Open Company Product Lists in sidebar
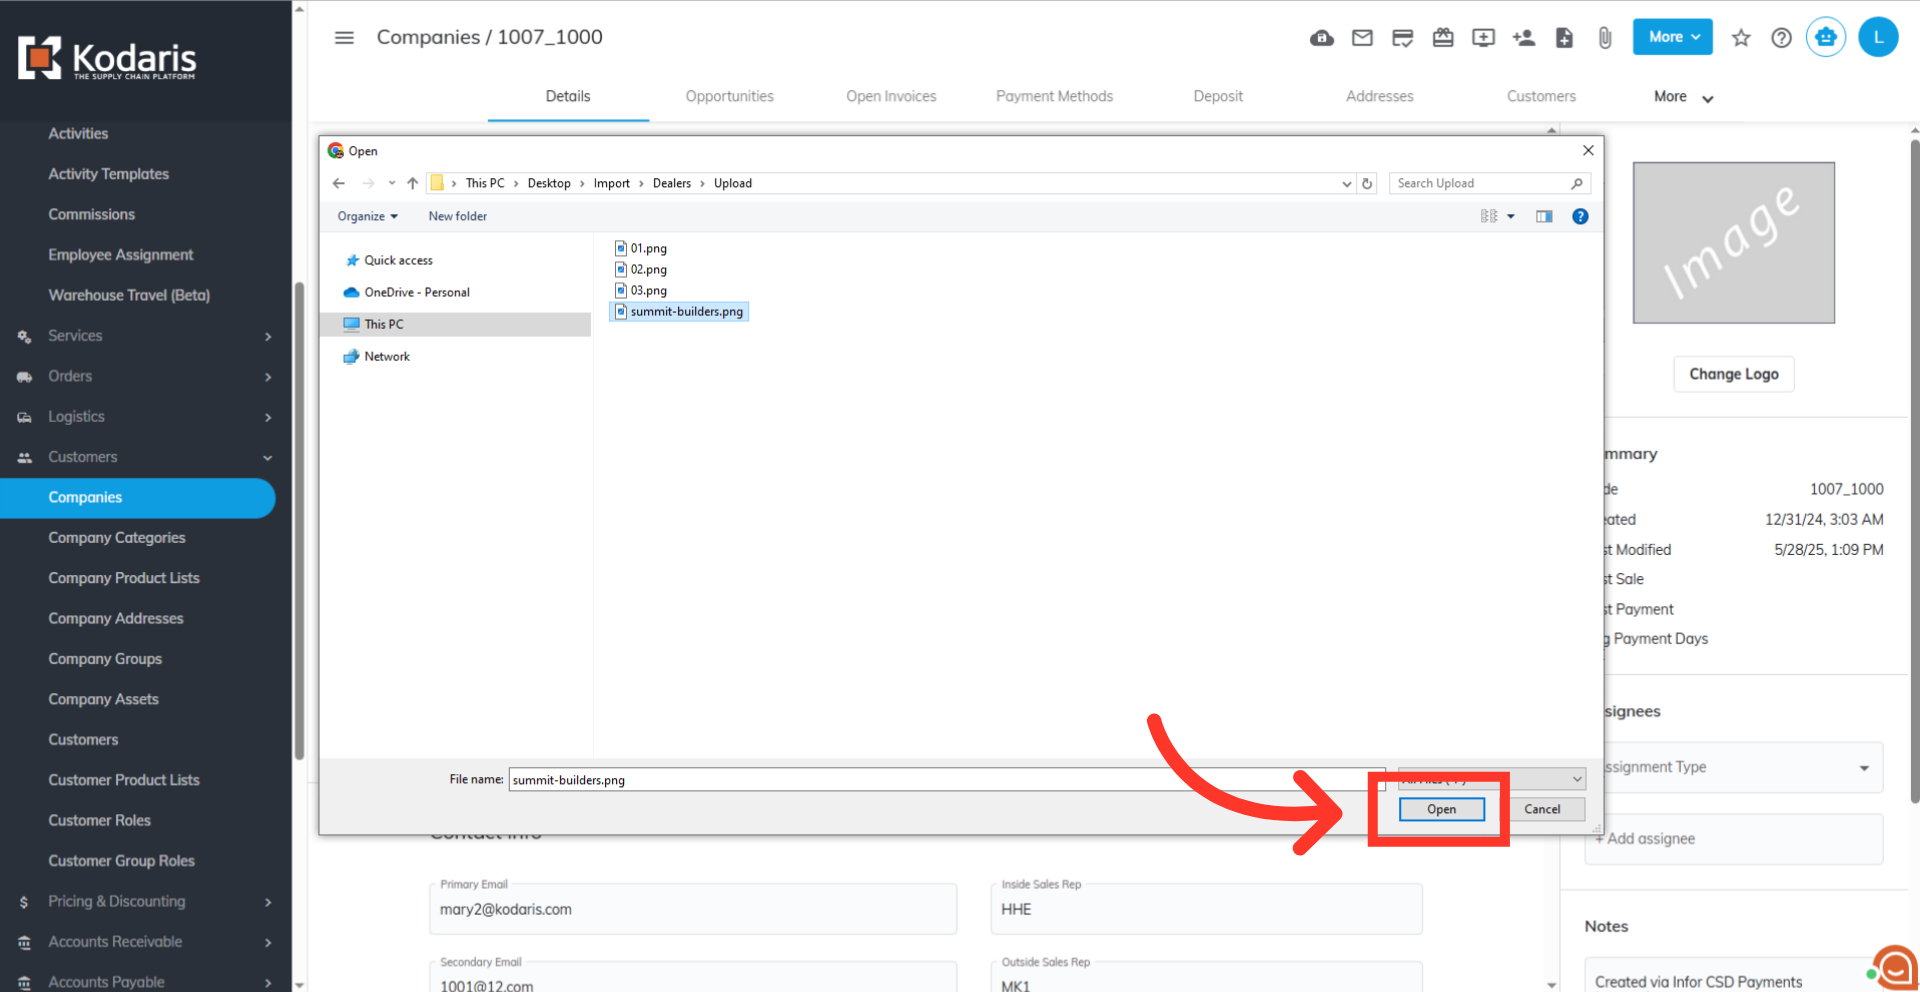 coord(124,578)
